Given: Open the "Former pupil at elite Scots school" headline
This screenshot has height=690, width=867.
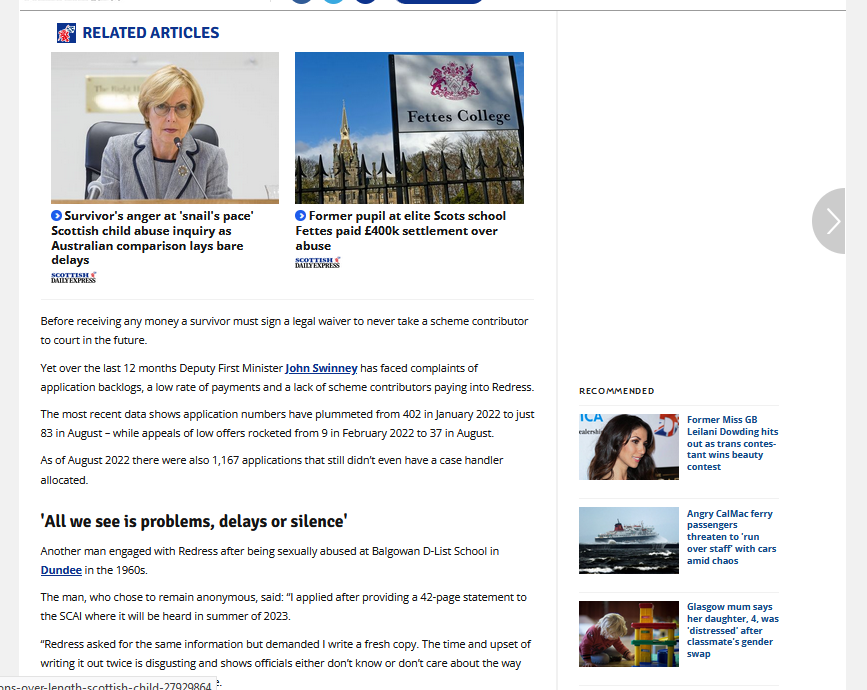Looking at the screenshot, I should [x=401, y=231].
